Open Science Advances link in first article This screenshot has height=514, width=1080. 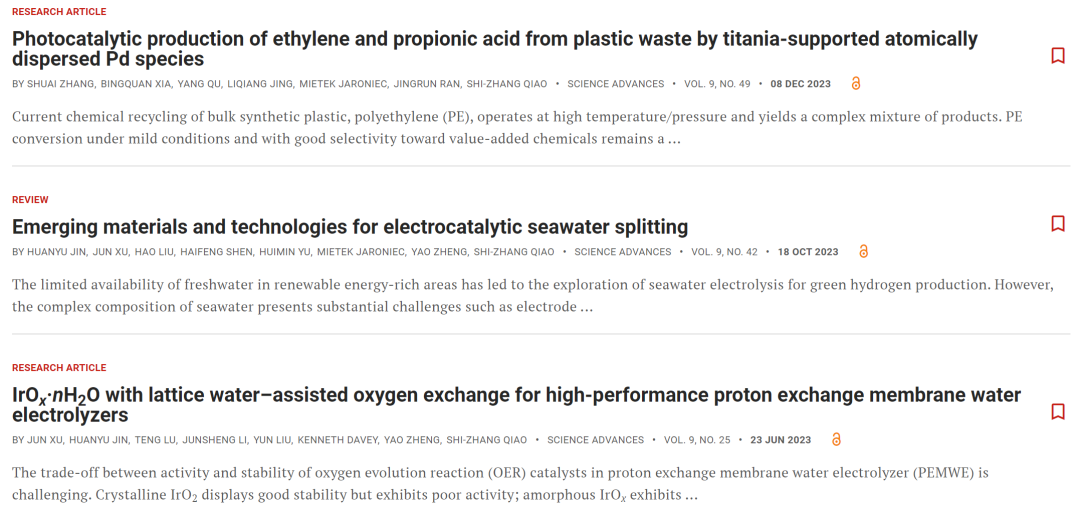pyautogui.click(x=616, y=84)
